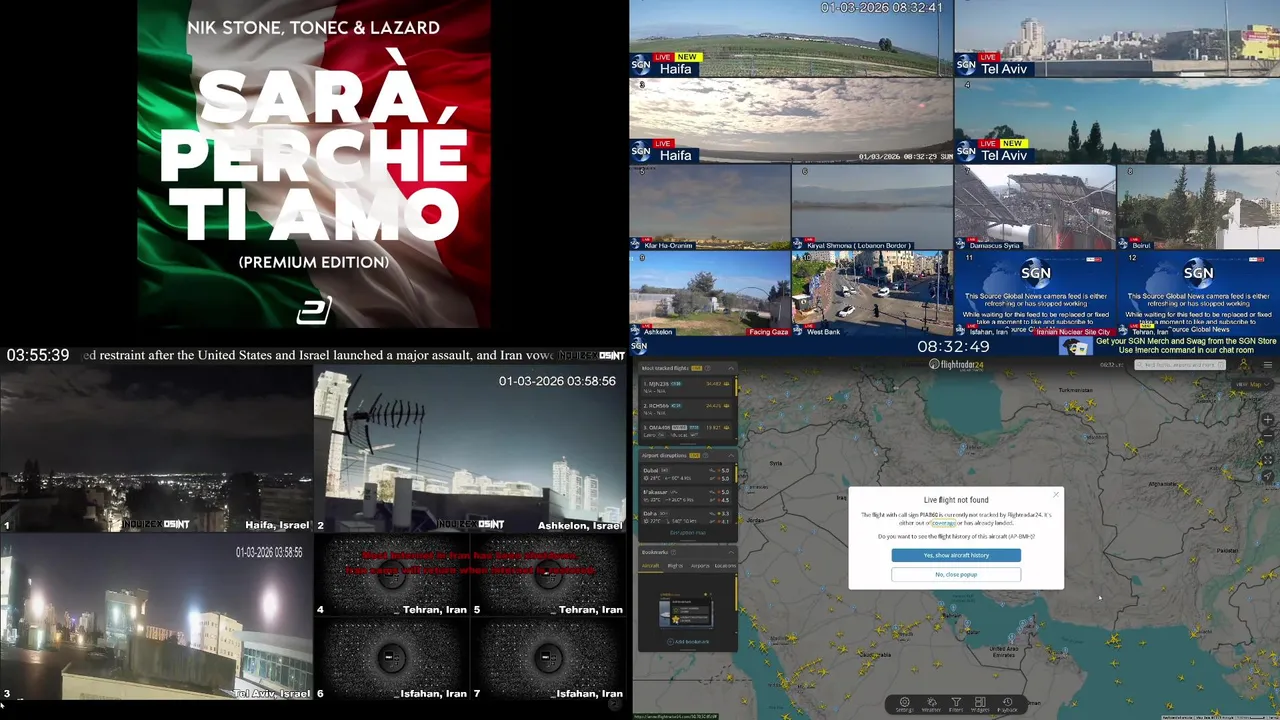Click the Flightradar24 logo

point(958,364)
